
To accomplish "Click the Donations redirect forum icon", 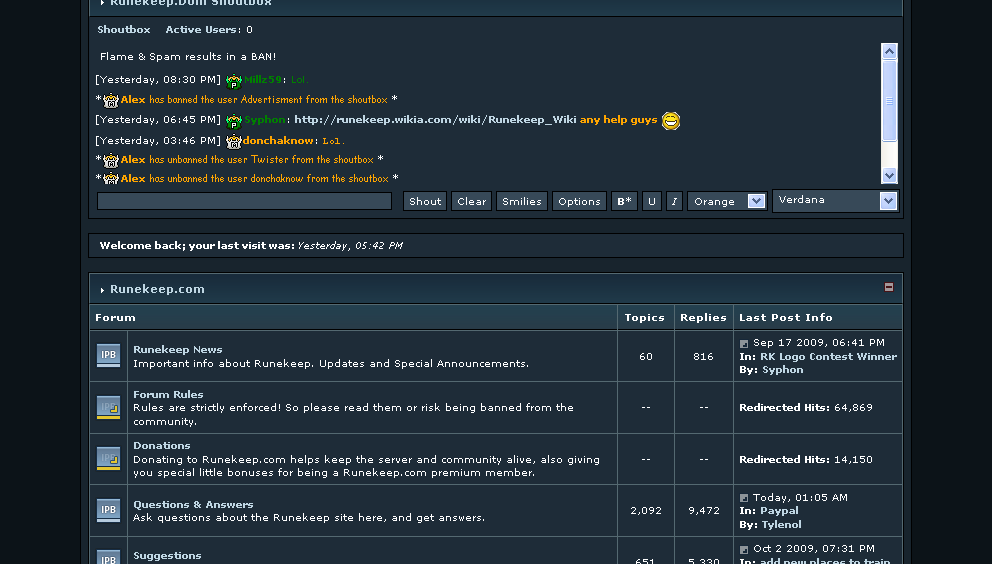I will [x=108, y=458].
